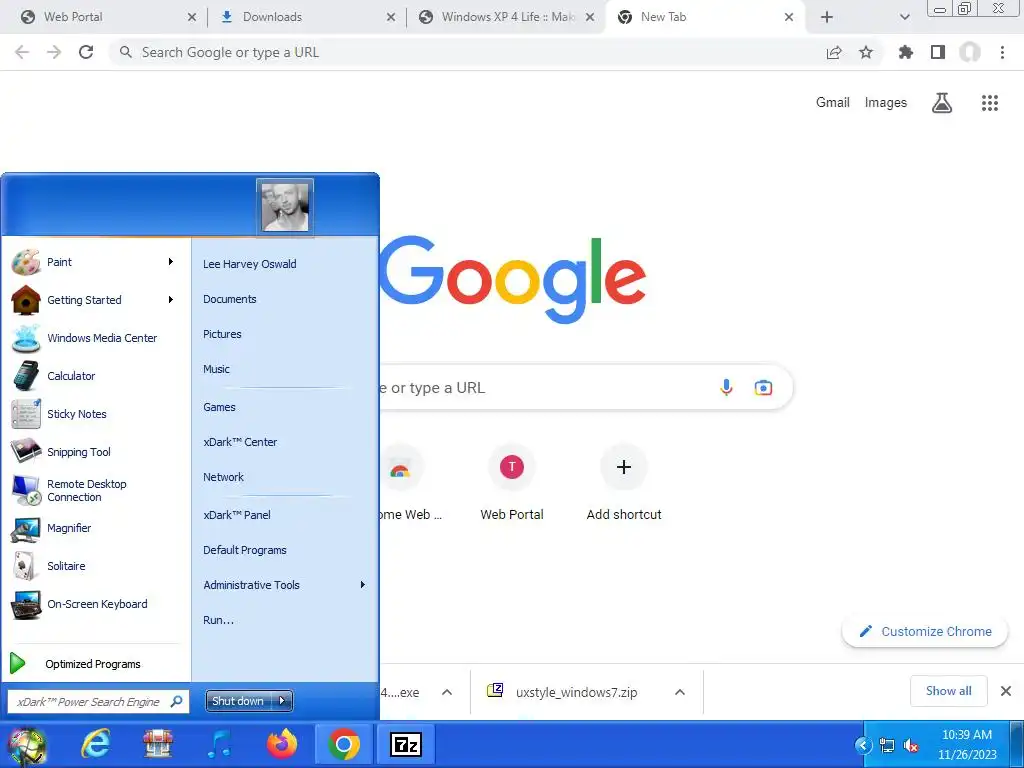Expand Administrative Tools submenu
This screenshot has width=1024, height=768.
(x=362, y=585)
